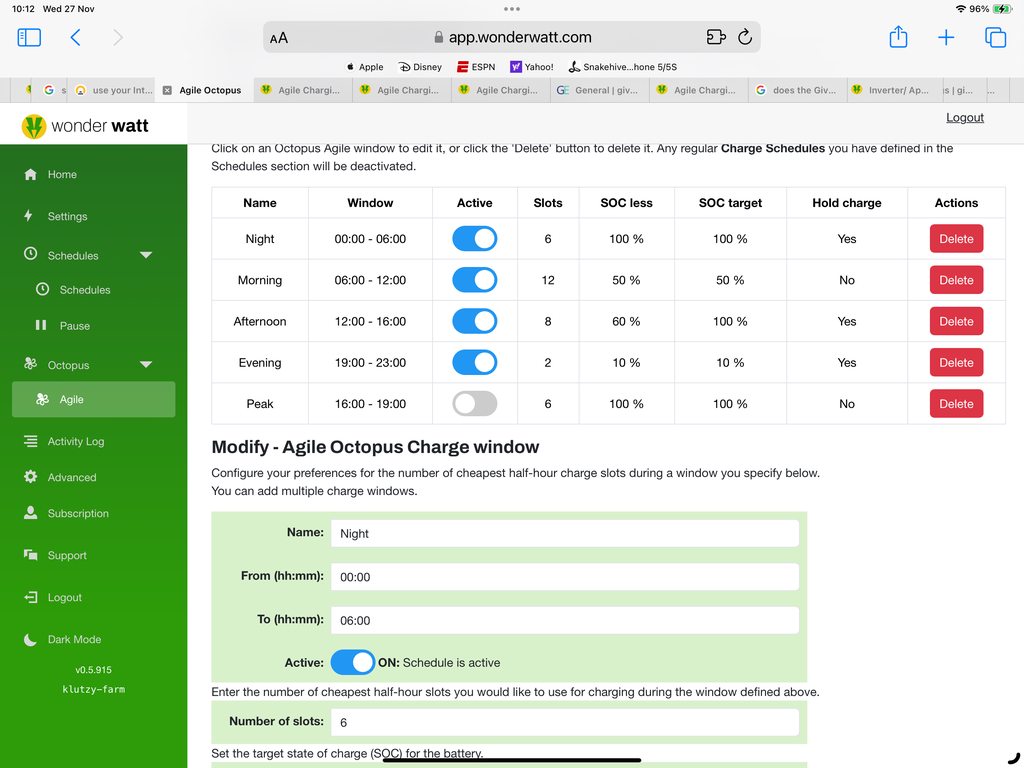
Task: Open Subscription via the person icon
Action: [30, 513]
